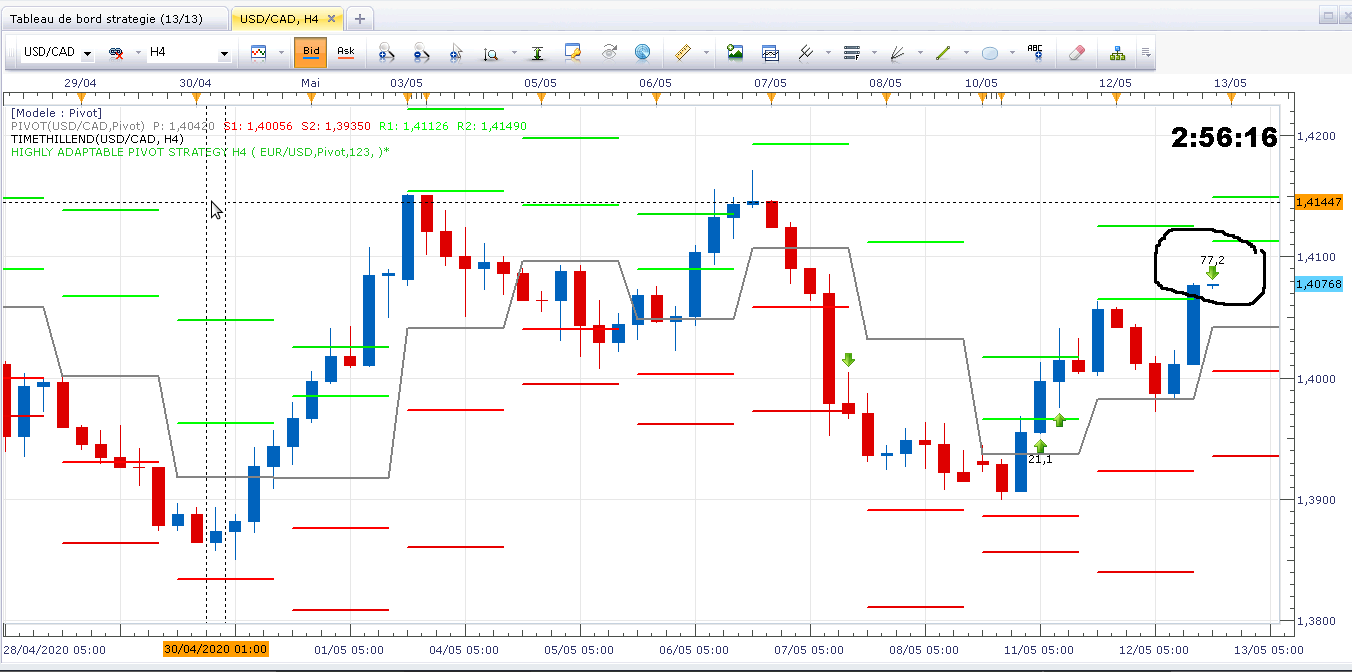Click the blue 1,40768 current price label
Viewport: 1352px width, 672px height.
(x=1318, y=285)
